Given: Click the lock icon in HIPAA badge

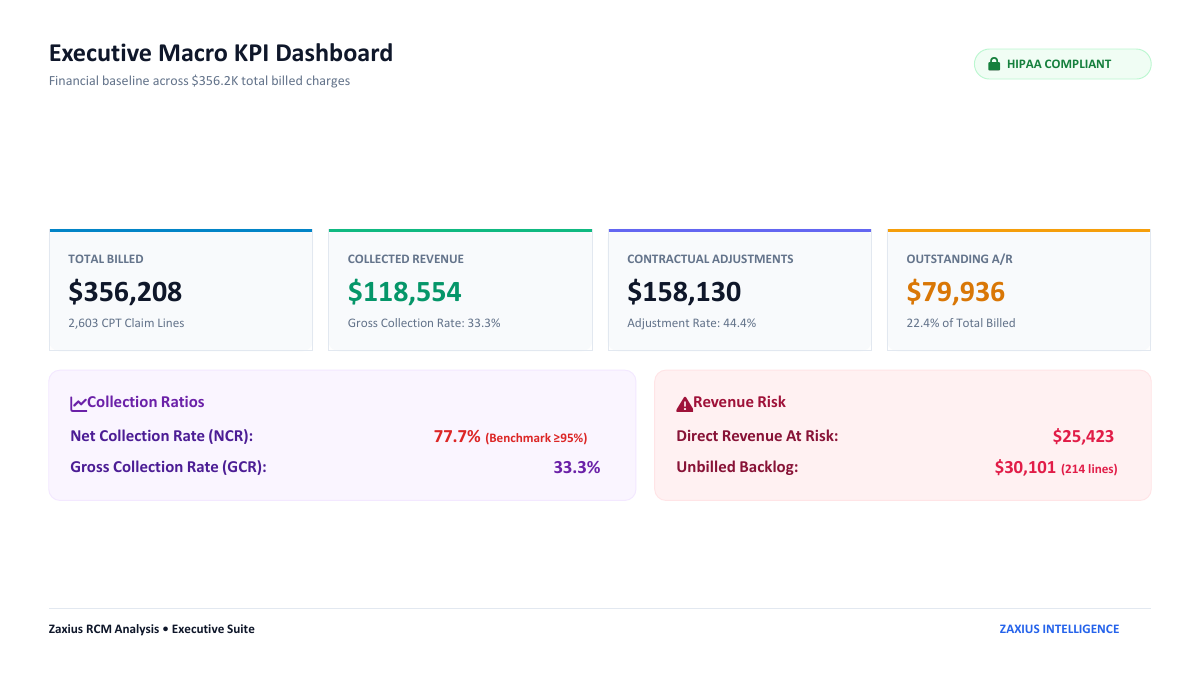Looking at the screenshot, I should point(994,64).
